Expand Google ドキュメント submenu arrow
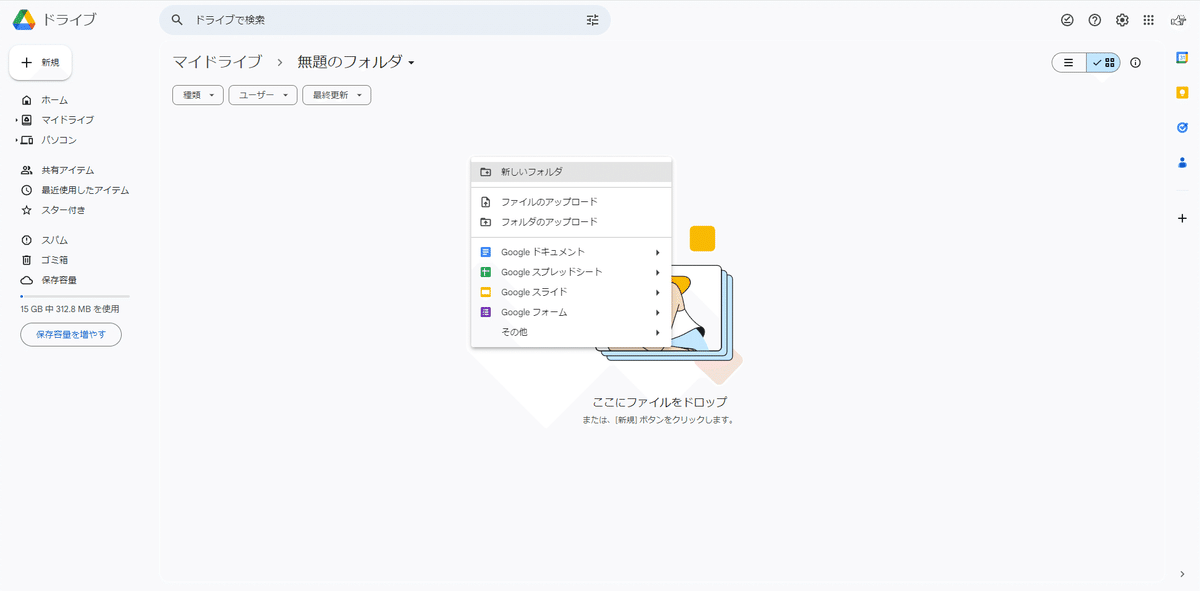This screenshot has height=591, width=1200. tap(658, 252)
